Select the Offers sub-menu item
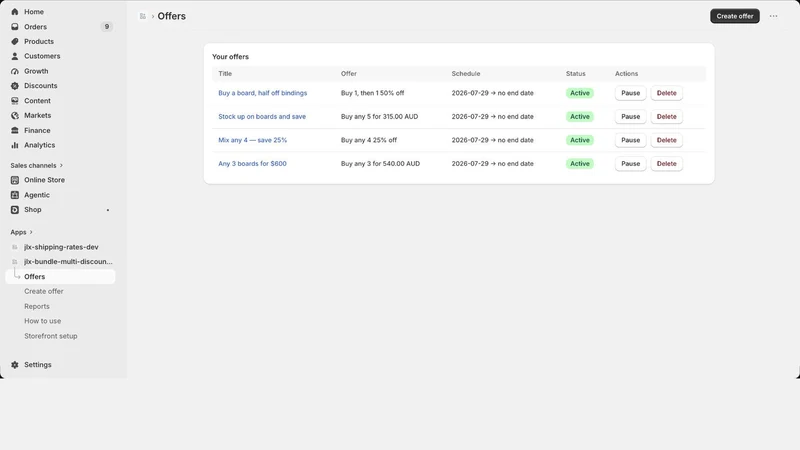Screen dimensions: 800x450 pyautogui.click(x=60, y=277)
